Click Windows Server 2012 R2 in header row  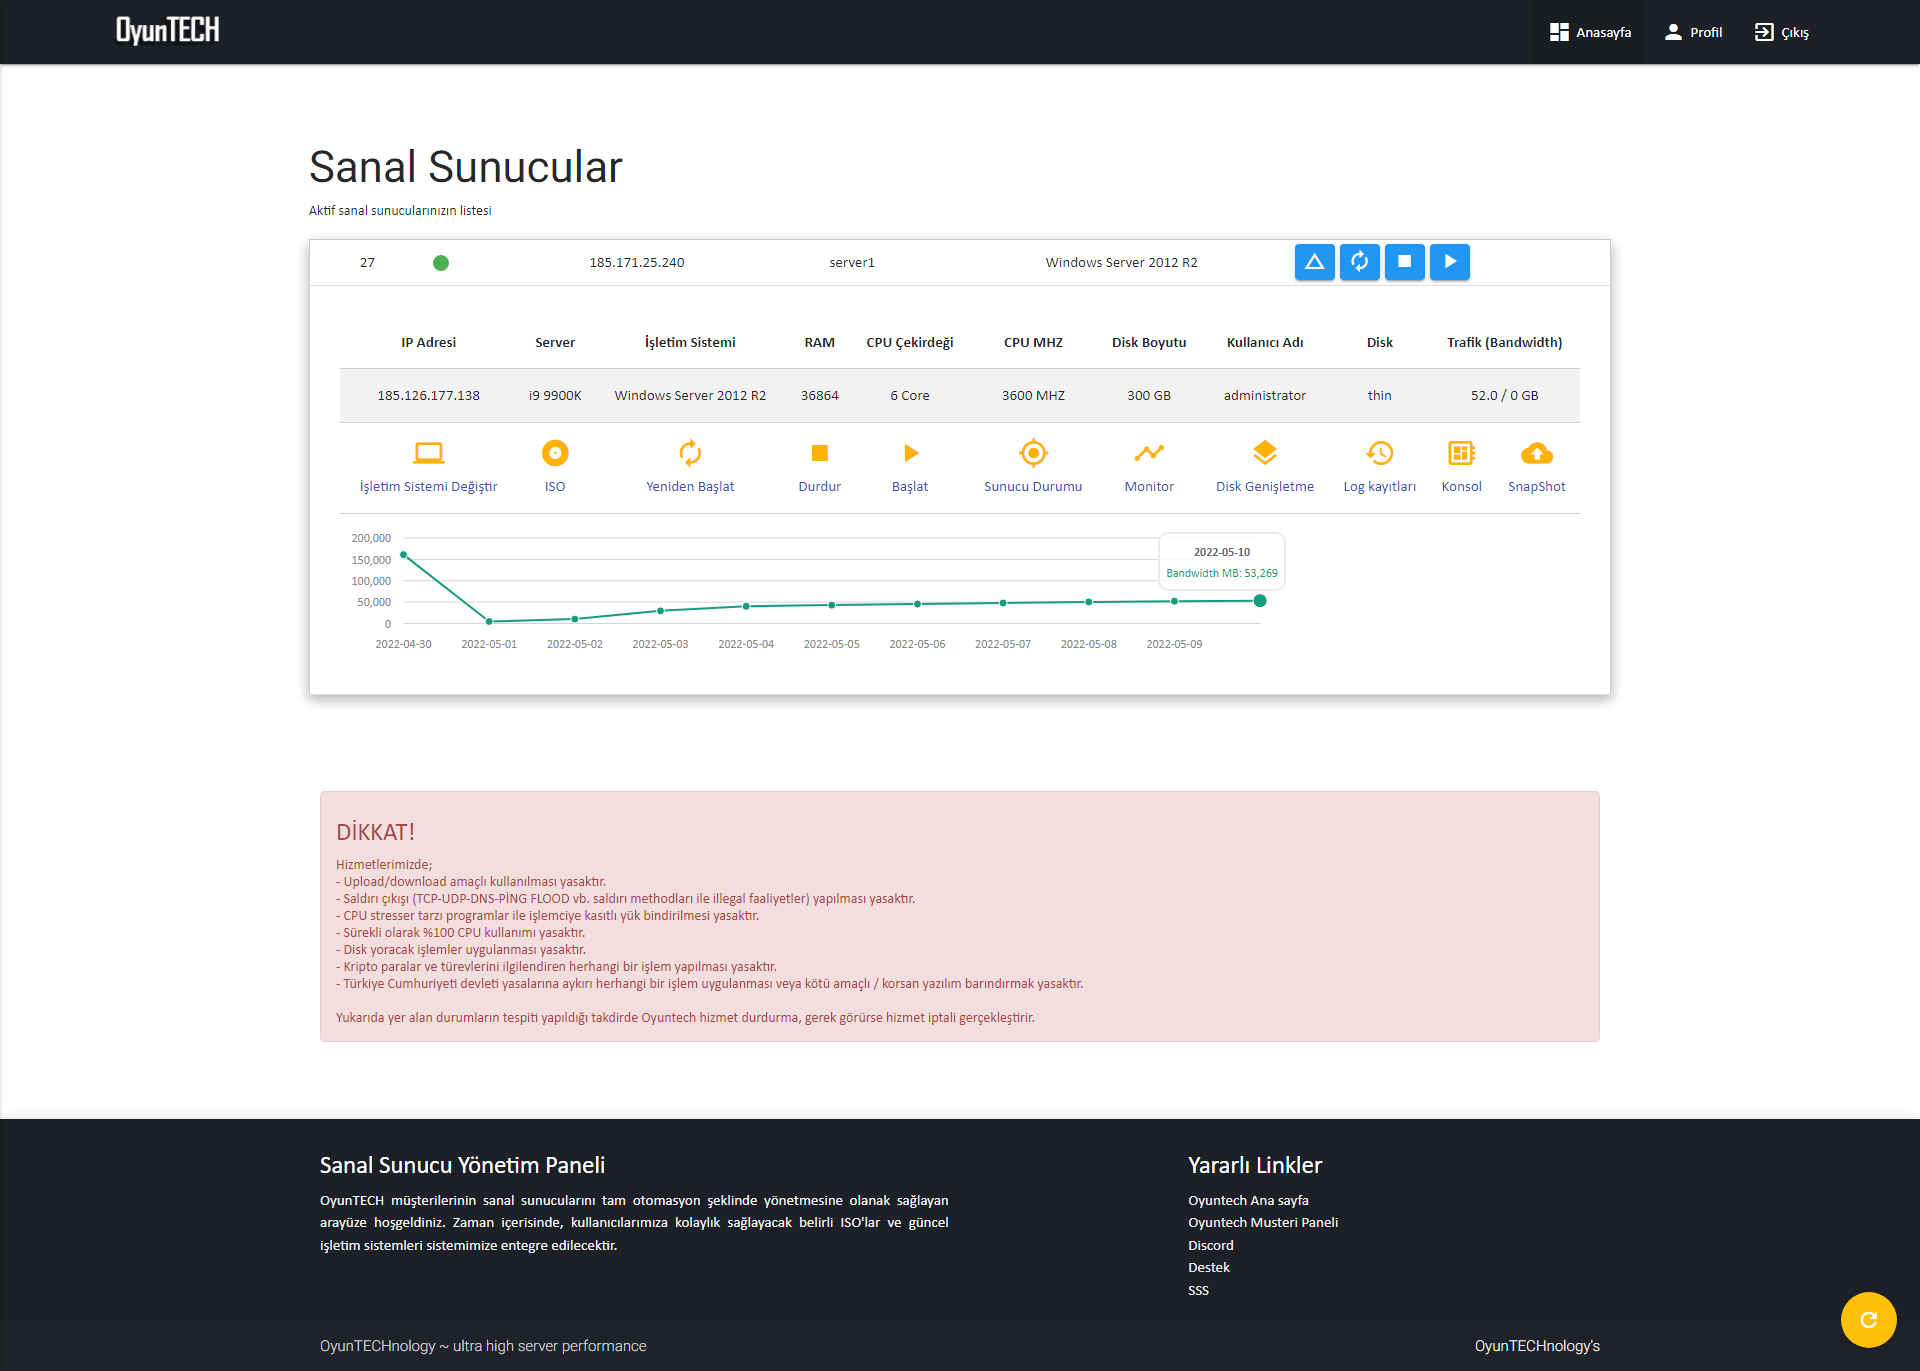click(x=1121, y=263)
